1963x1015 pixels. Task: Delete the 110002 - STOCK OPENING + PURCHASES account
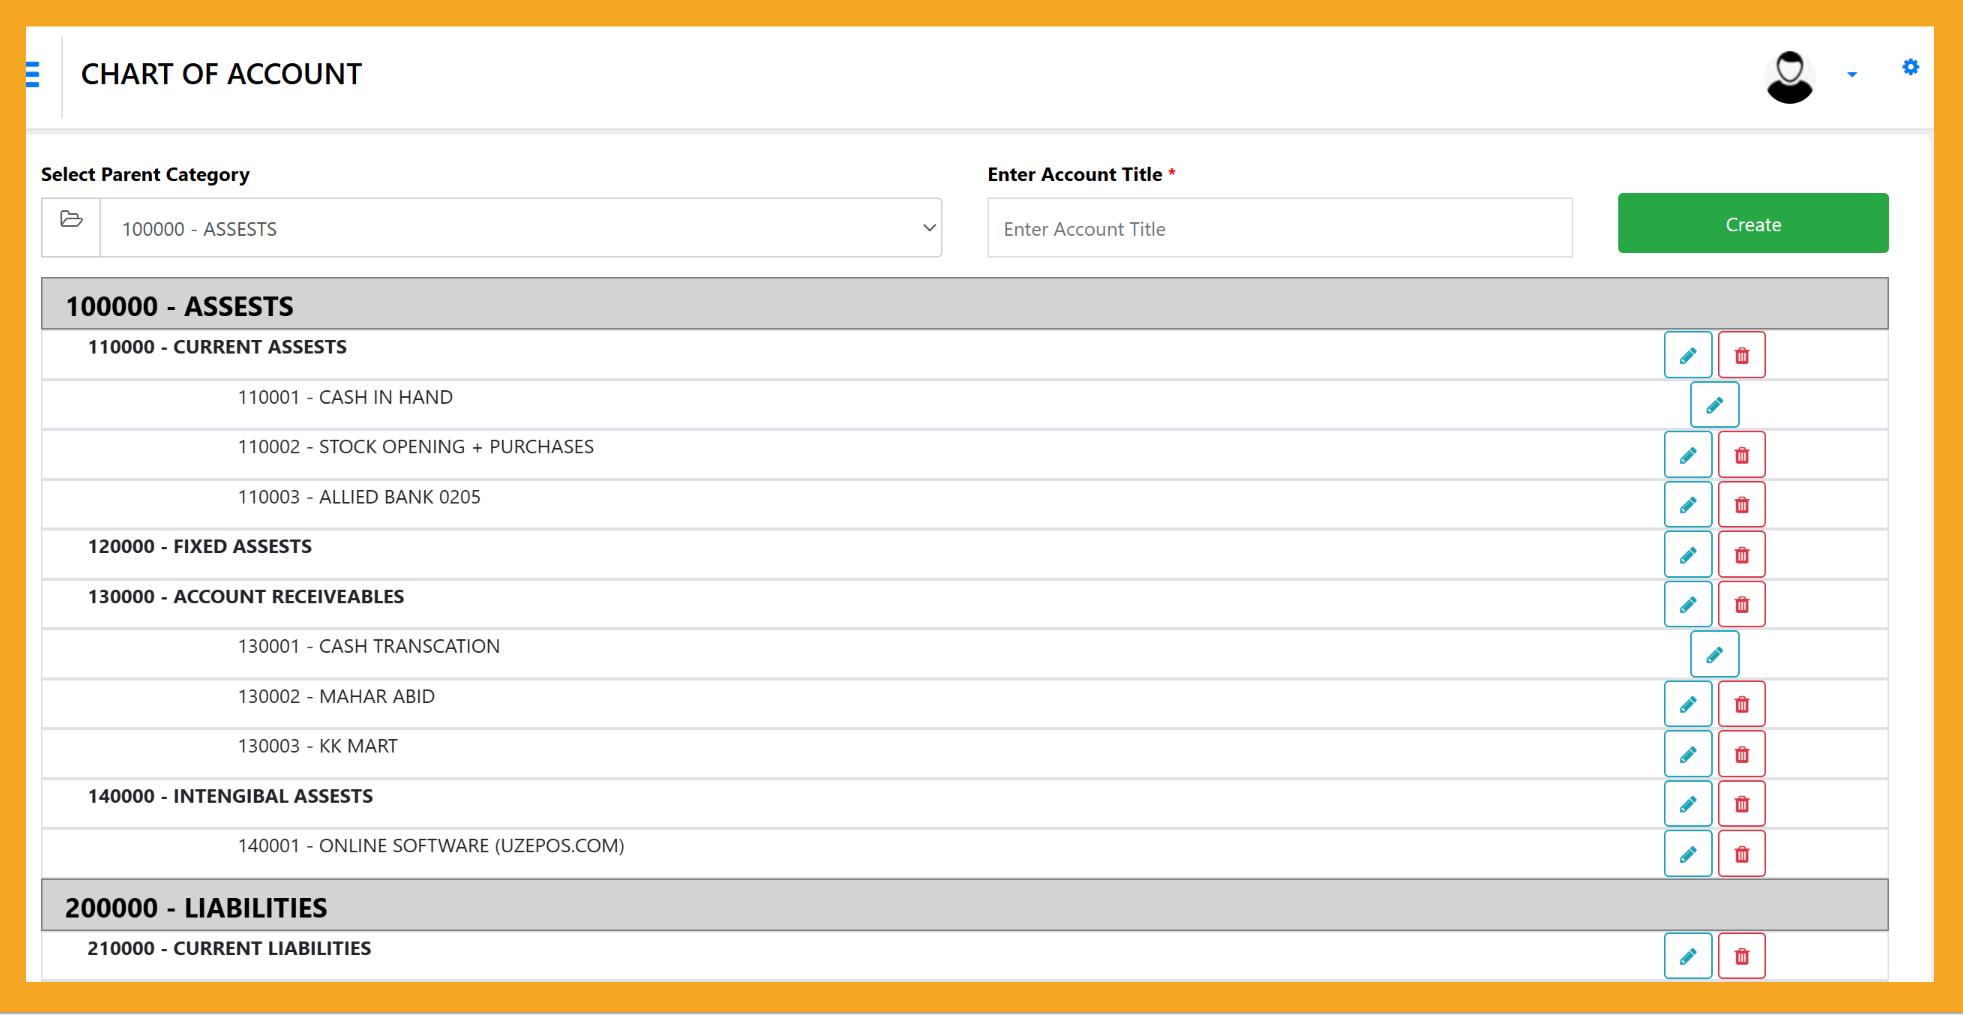coord(1741,454)
